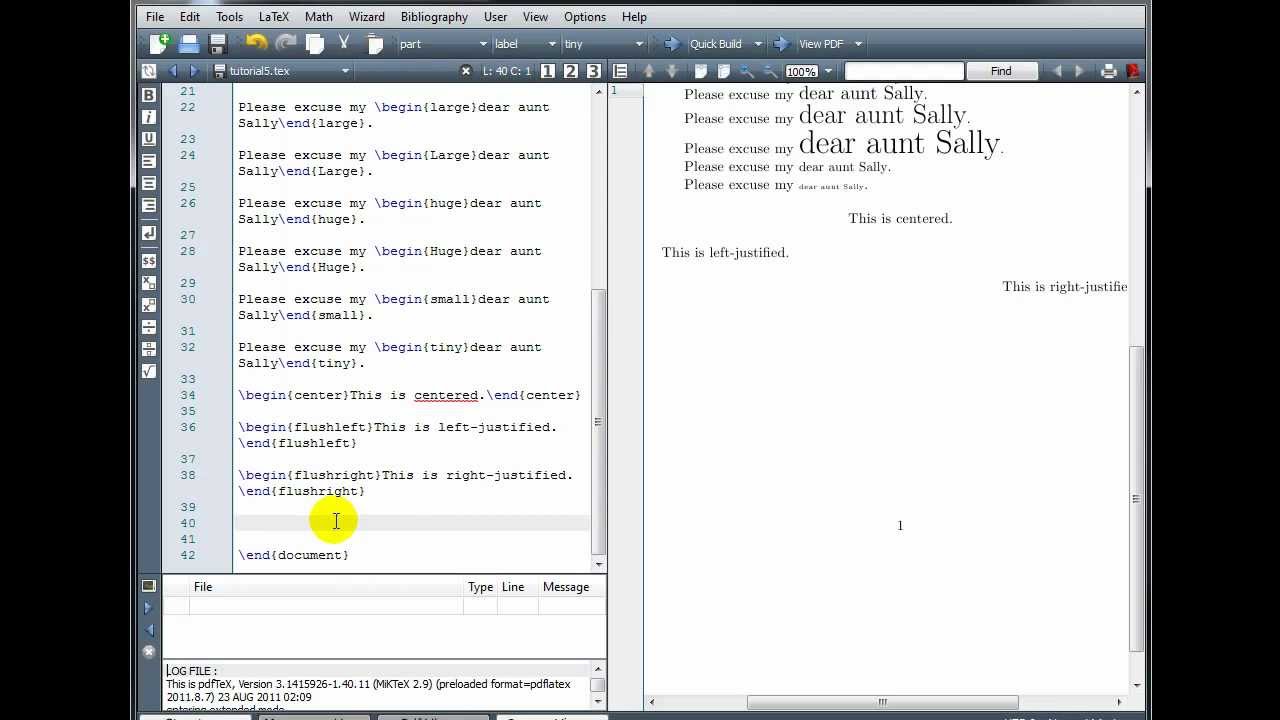This screenshot has height=720, width=1280.
Task: Print the PDF with the printer icon
Action: click(1108, 71)
